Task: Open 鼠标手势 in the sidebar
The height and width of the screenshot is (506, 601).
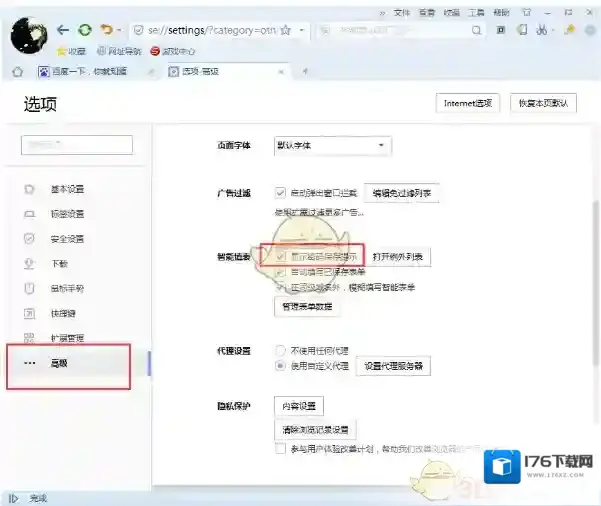Action: click(67, 288)
